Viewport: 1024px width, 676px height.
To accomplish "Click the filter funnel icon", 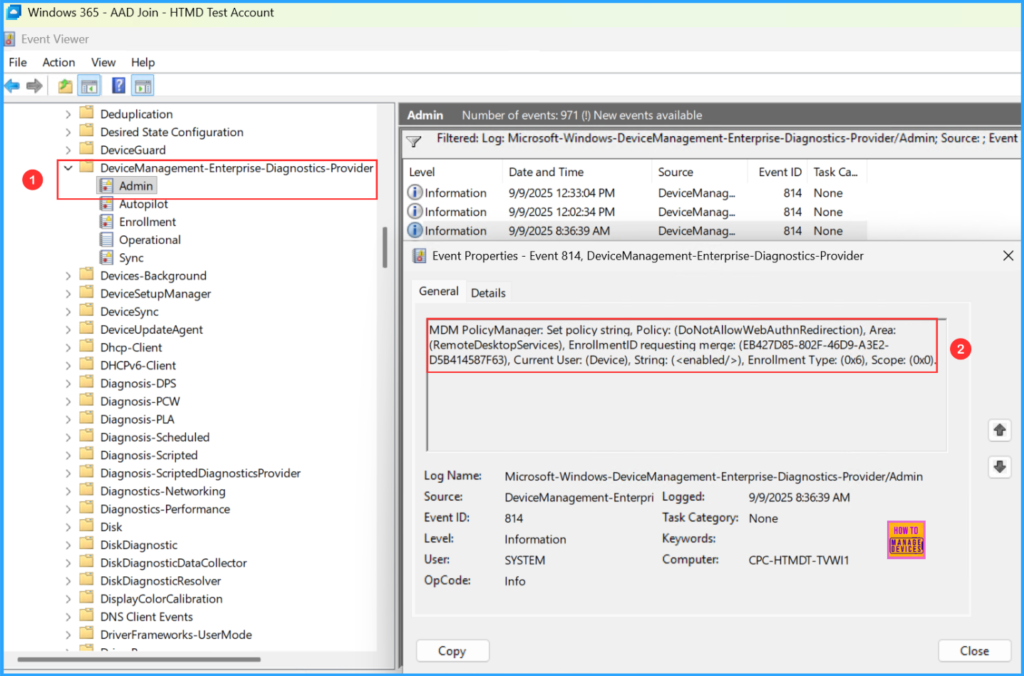I will (414, 141).
